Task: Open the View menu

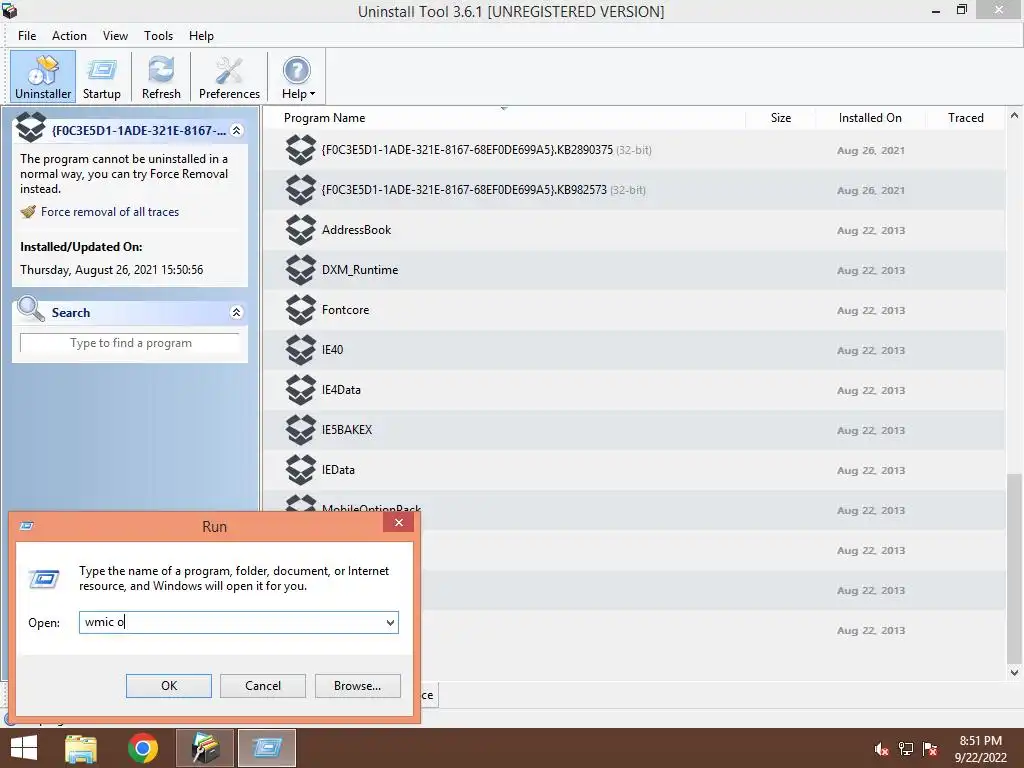Action: [115, 36]
